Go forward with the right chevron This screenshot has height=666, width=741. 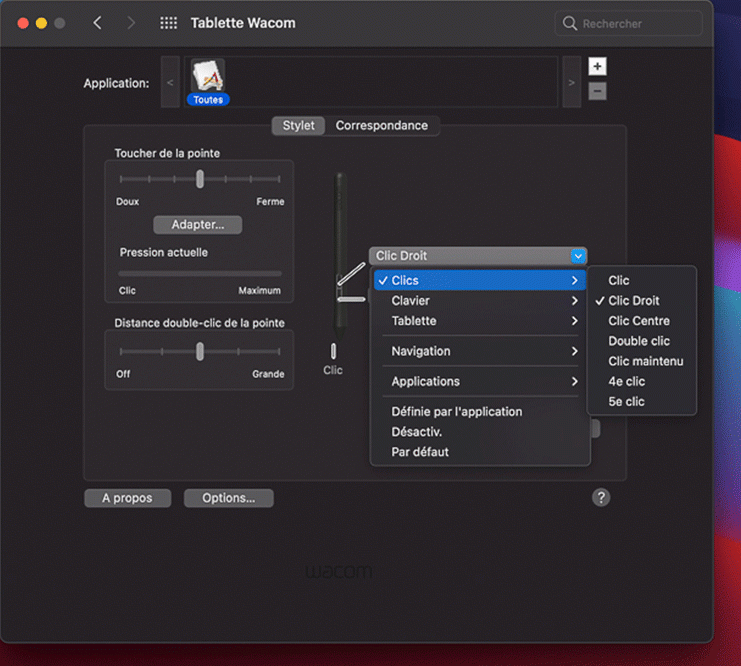[131, 23]
